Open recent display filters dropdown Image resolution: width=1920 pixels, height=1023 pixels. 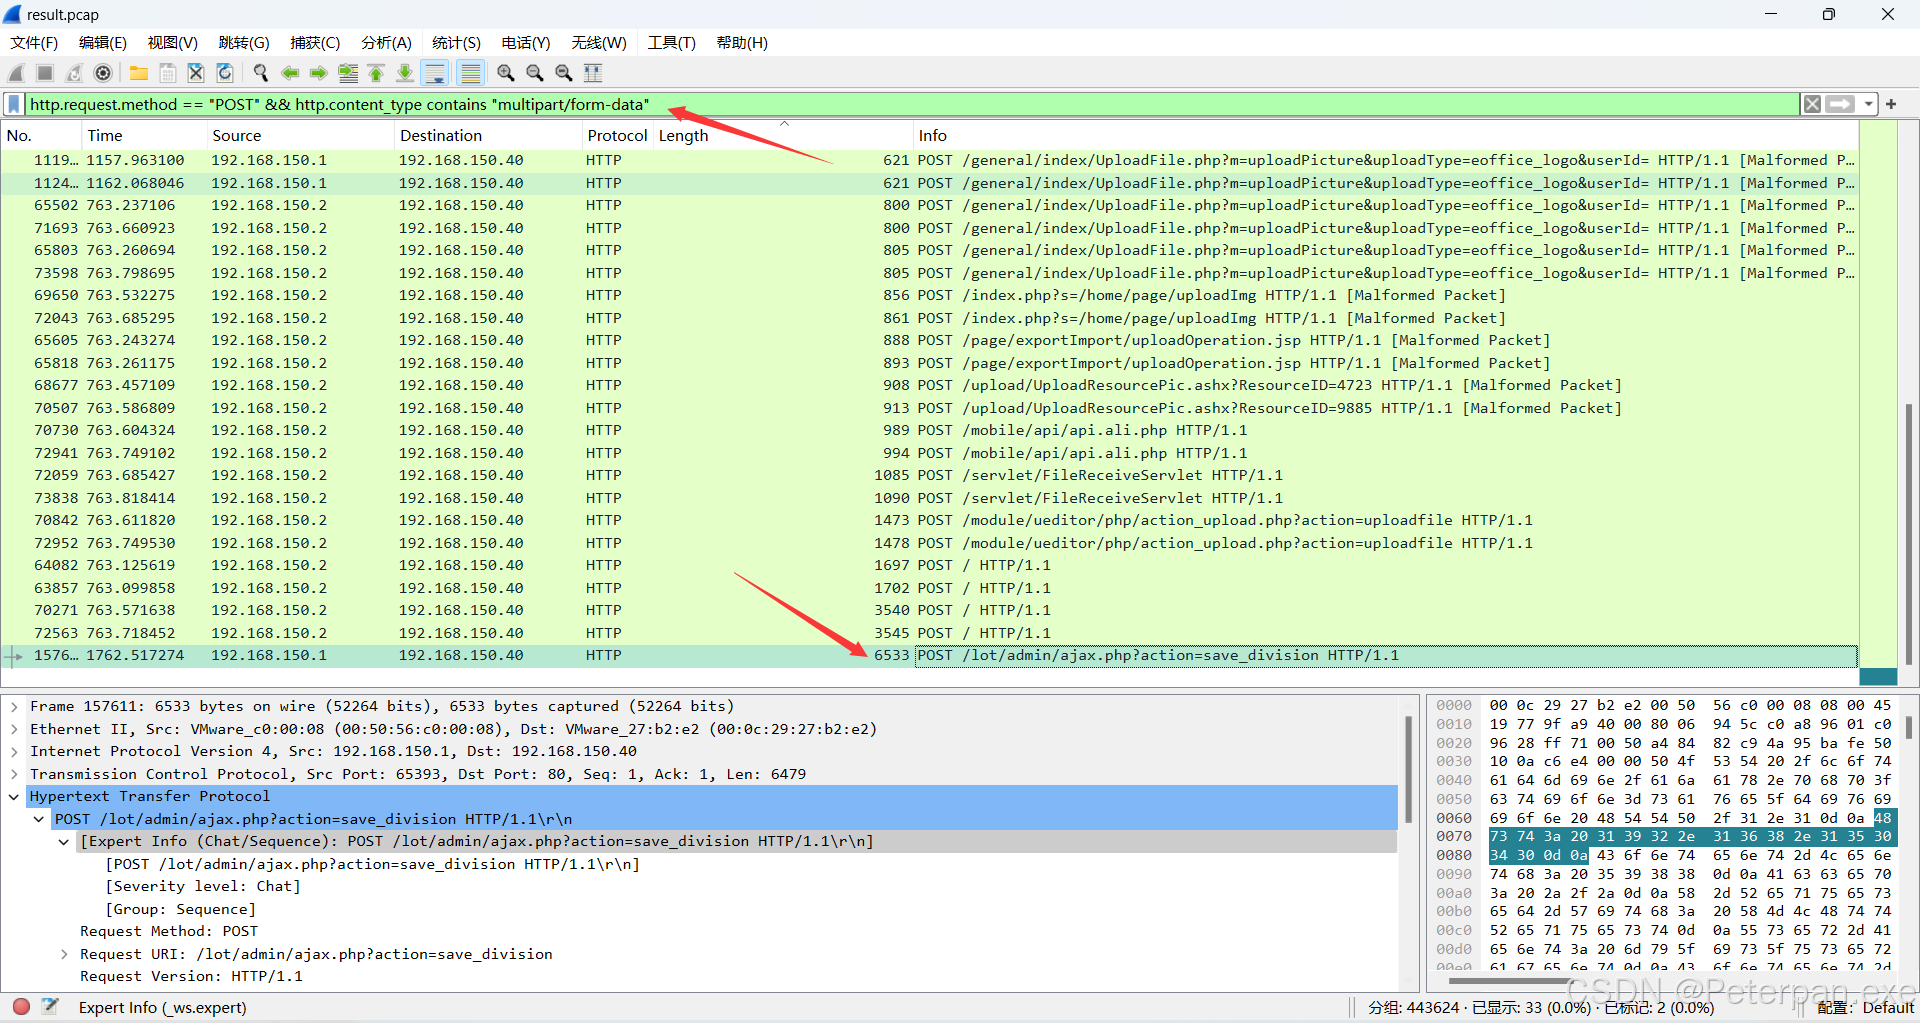(x=1868, y=104)
